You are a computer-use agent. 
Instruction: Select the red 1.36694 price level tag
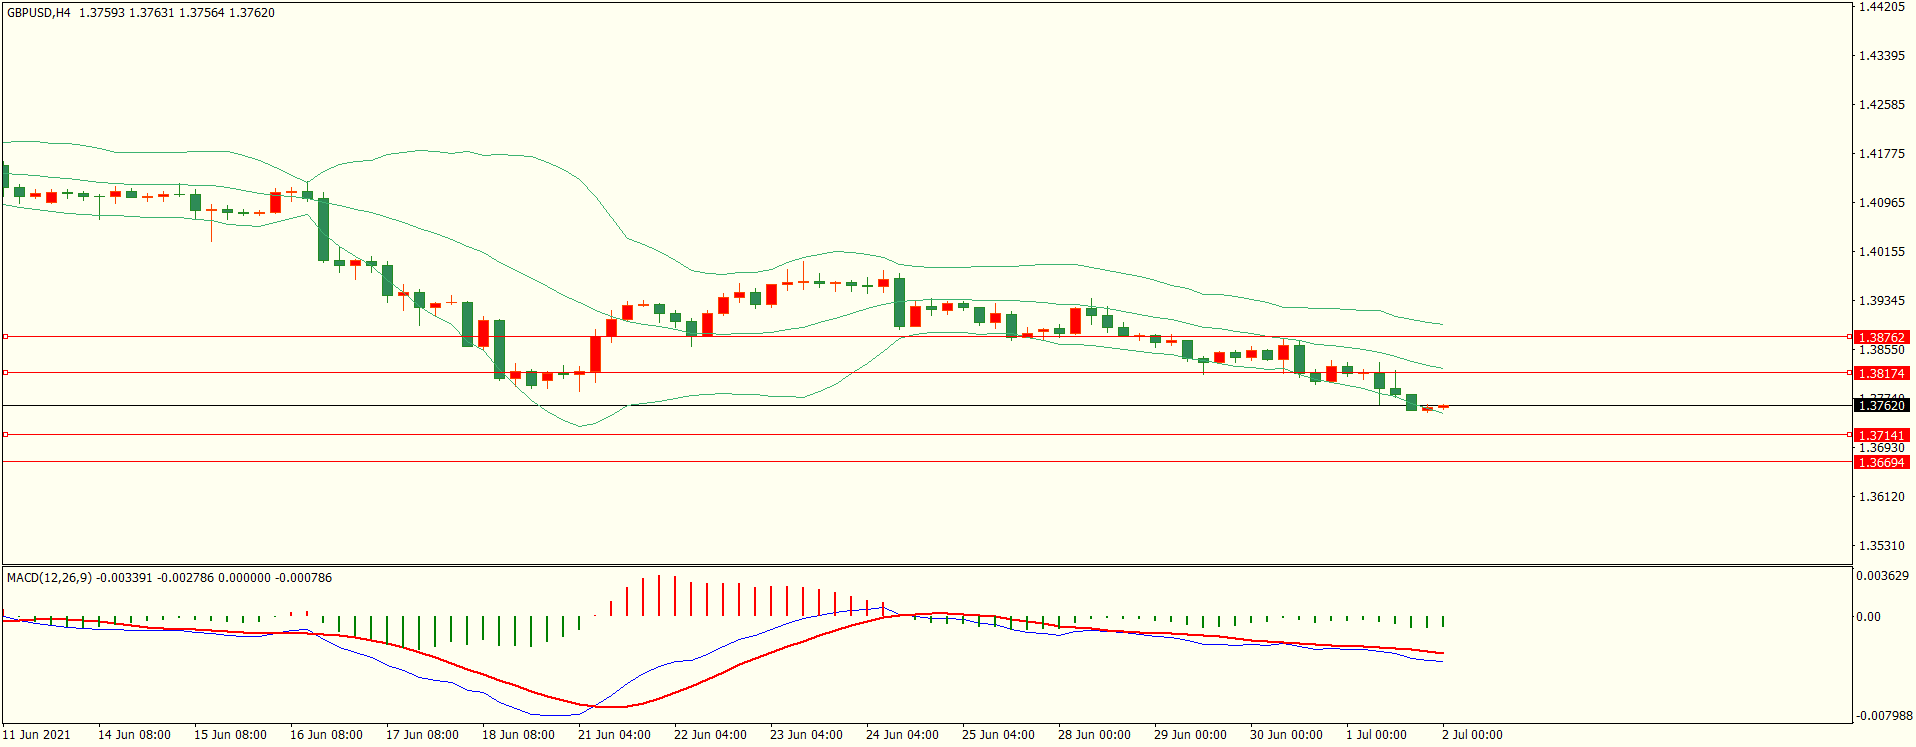coord(1882,463)
